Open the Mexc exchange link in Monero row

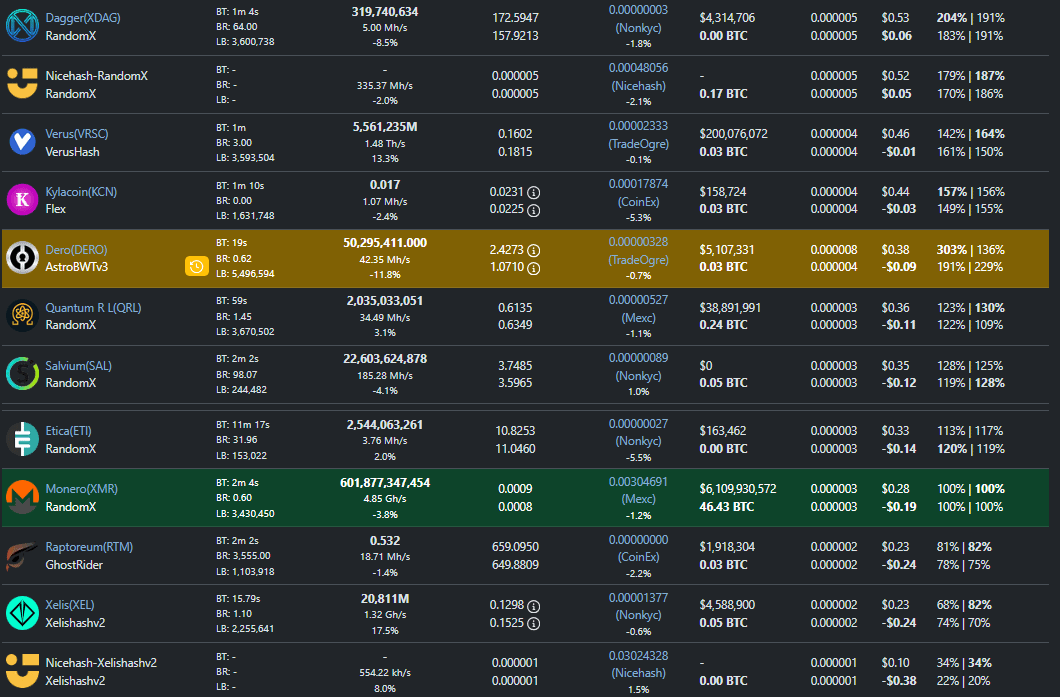[x=638, y=498]
